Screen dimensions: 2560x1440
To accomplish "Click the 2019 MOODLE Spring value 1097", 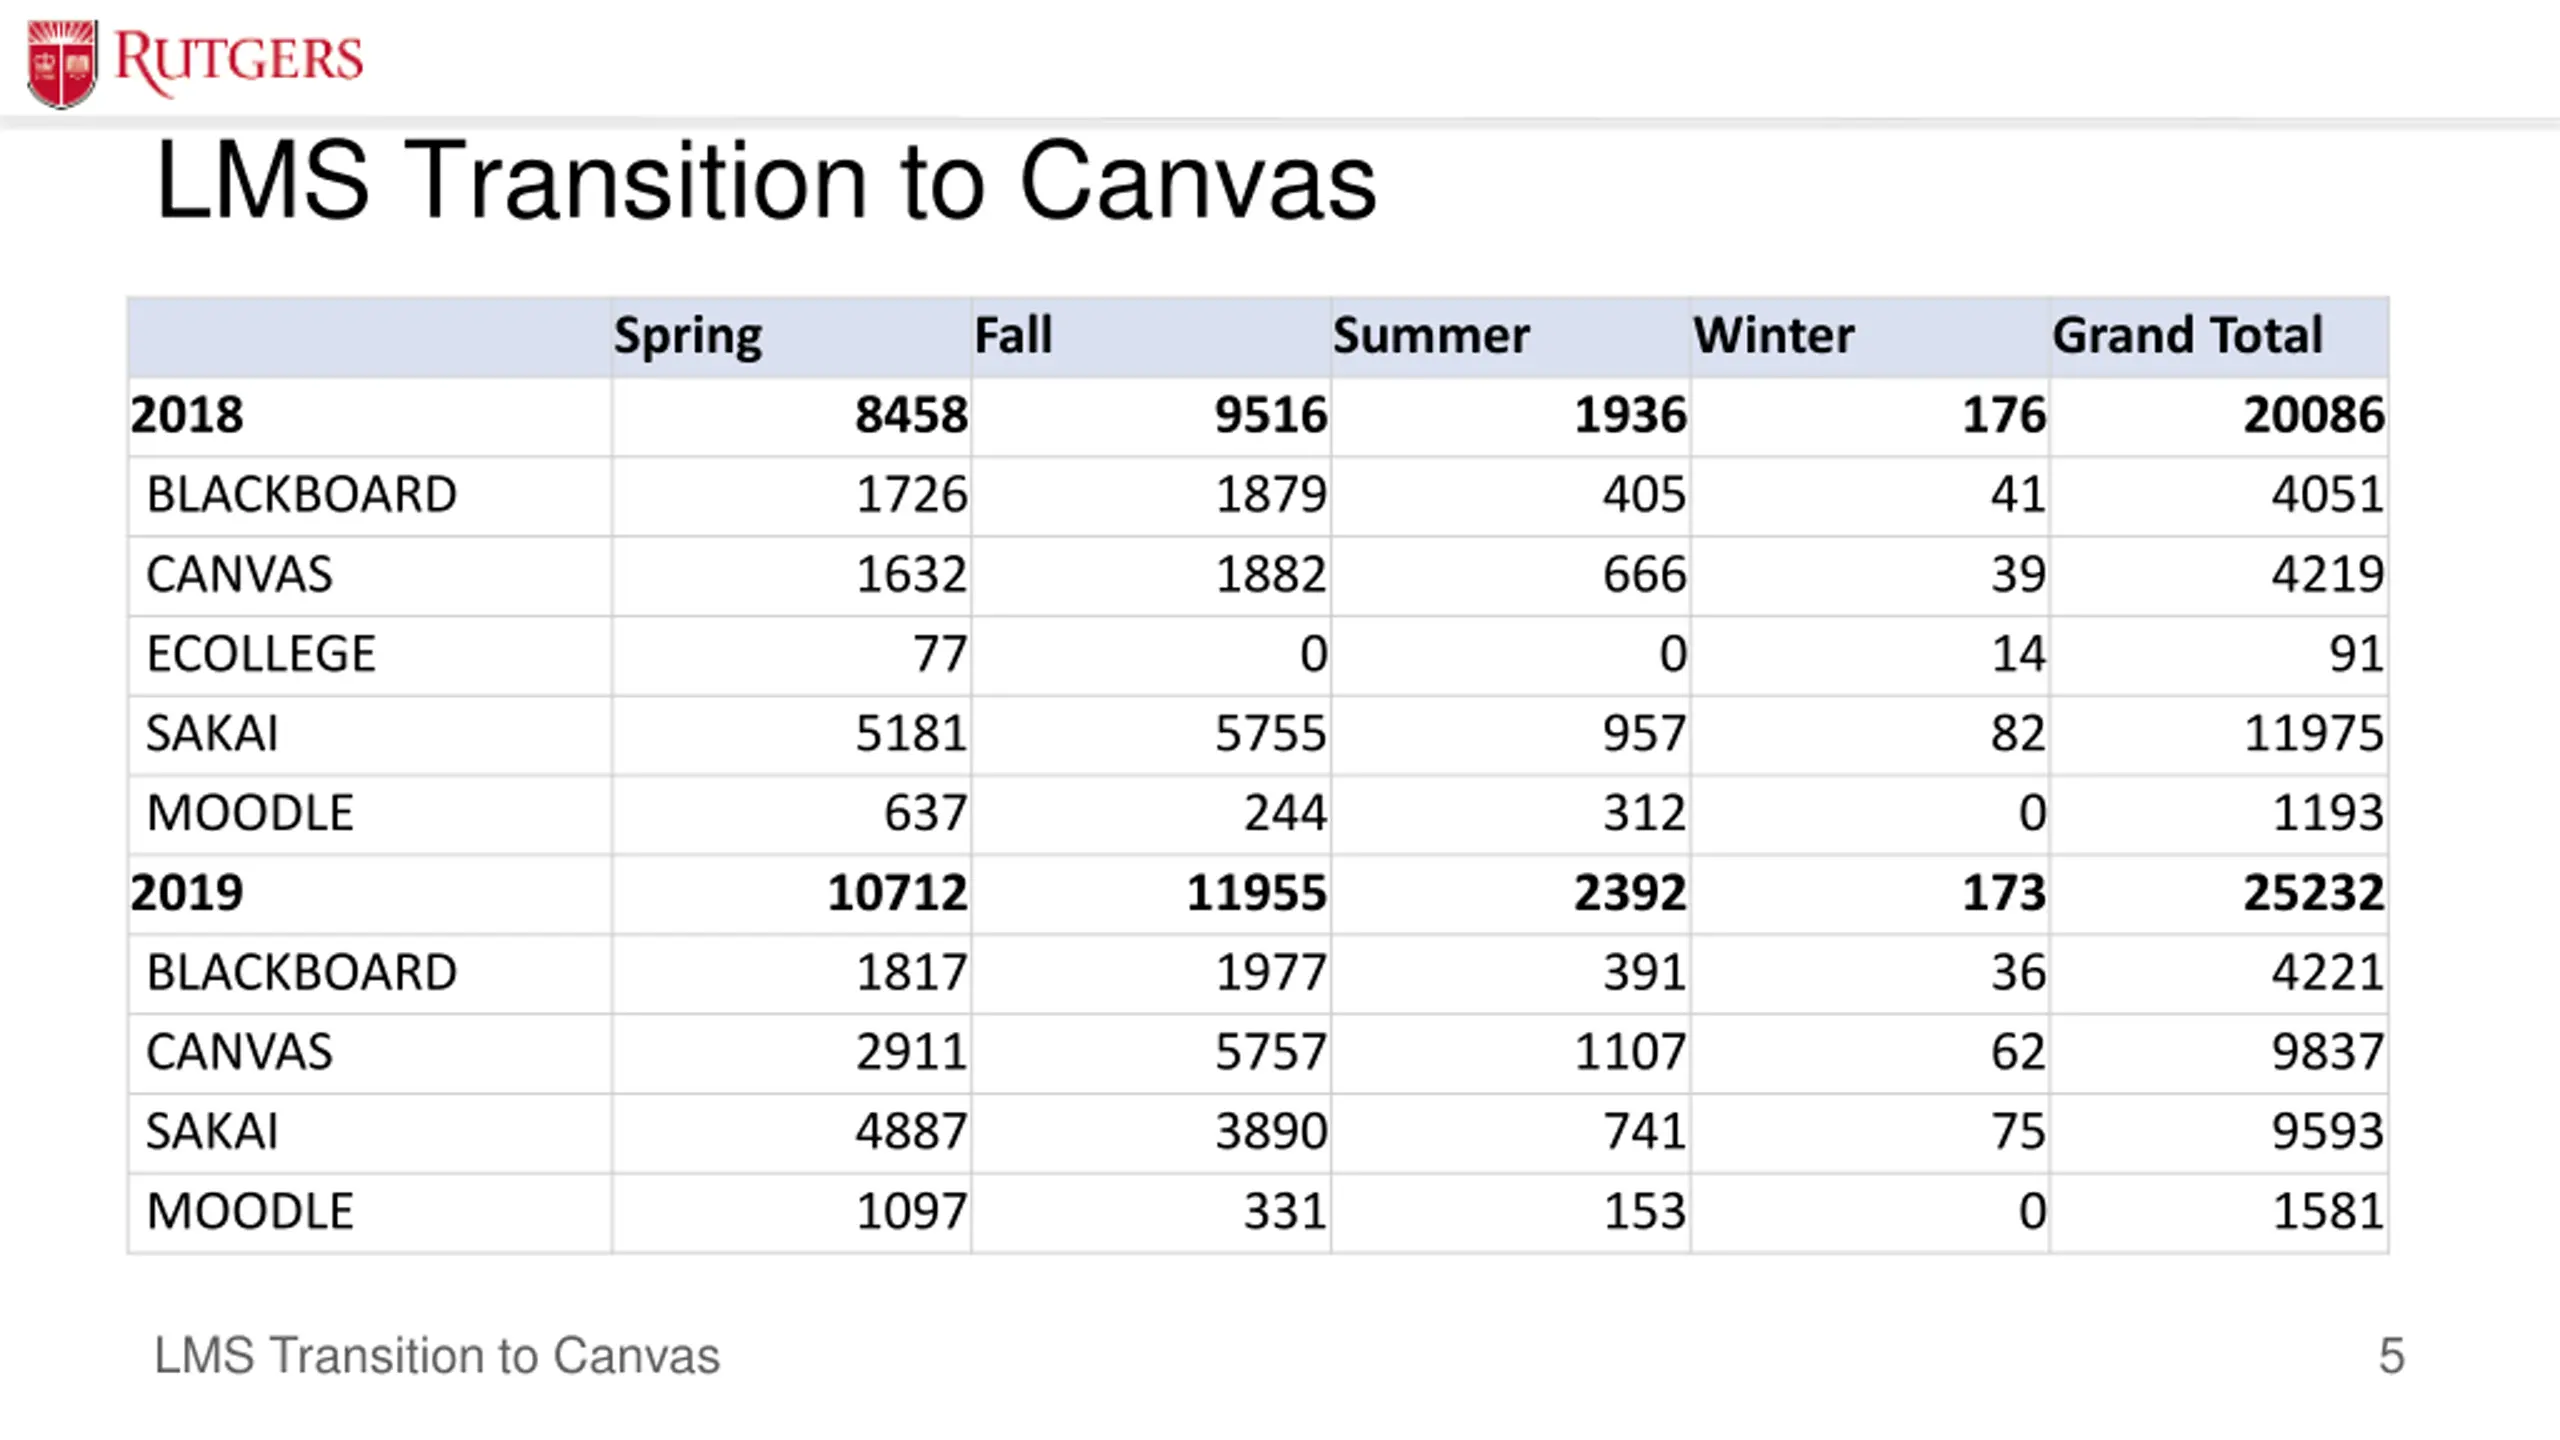I will click(x=911, y=1211).
